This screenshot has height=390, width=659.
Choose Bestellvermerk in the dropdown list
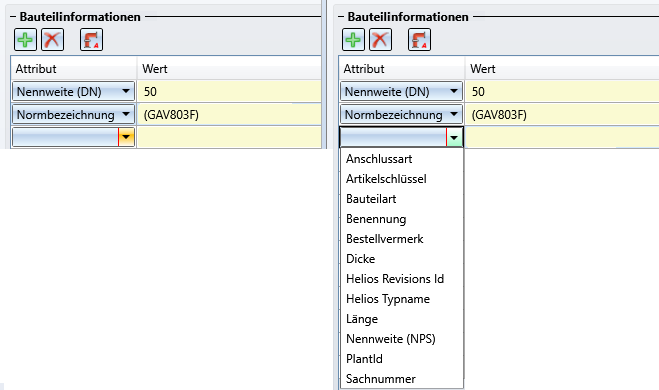tap(384, 239)
